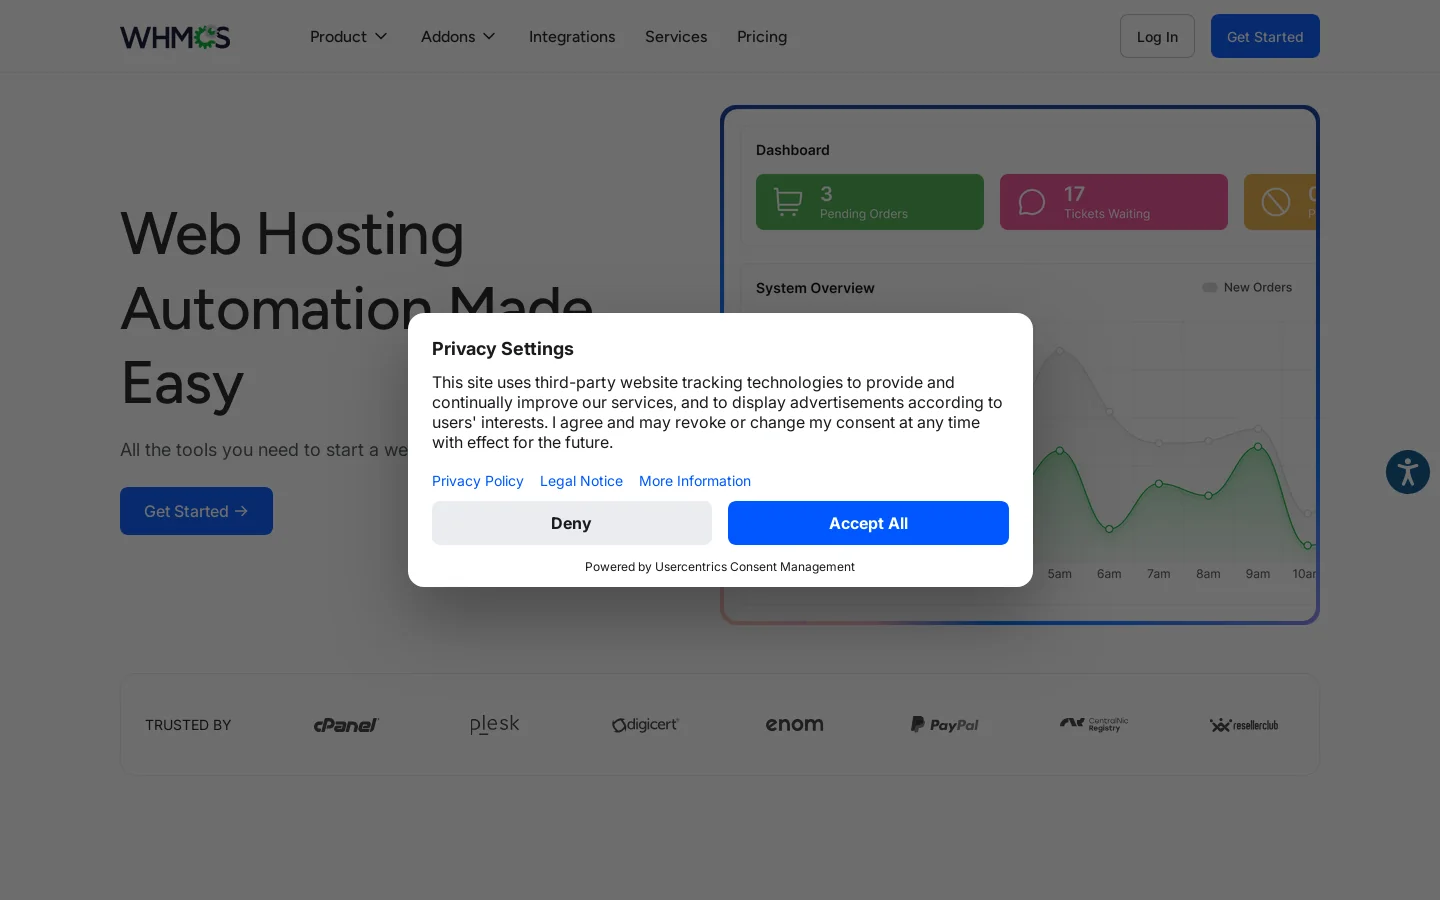Screen dimensions: 1440x900
Task: Click the CentralNic Registry logo
Action: 1094,724
